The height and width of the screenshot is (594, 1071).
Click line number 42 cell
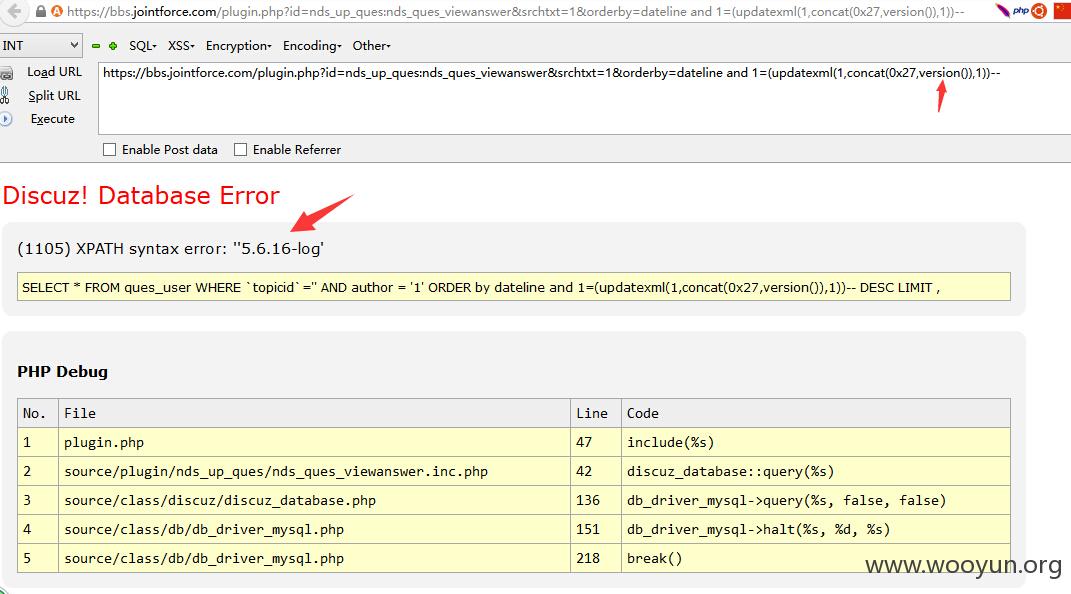[x=596, y=471]
